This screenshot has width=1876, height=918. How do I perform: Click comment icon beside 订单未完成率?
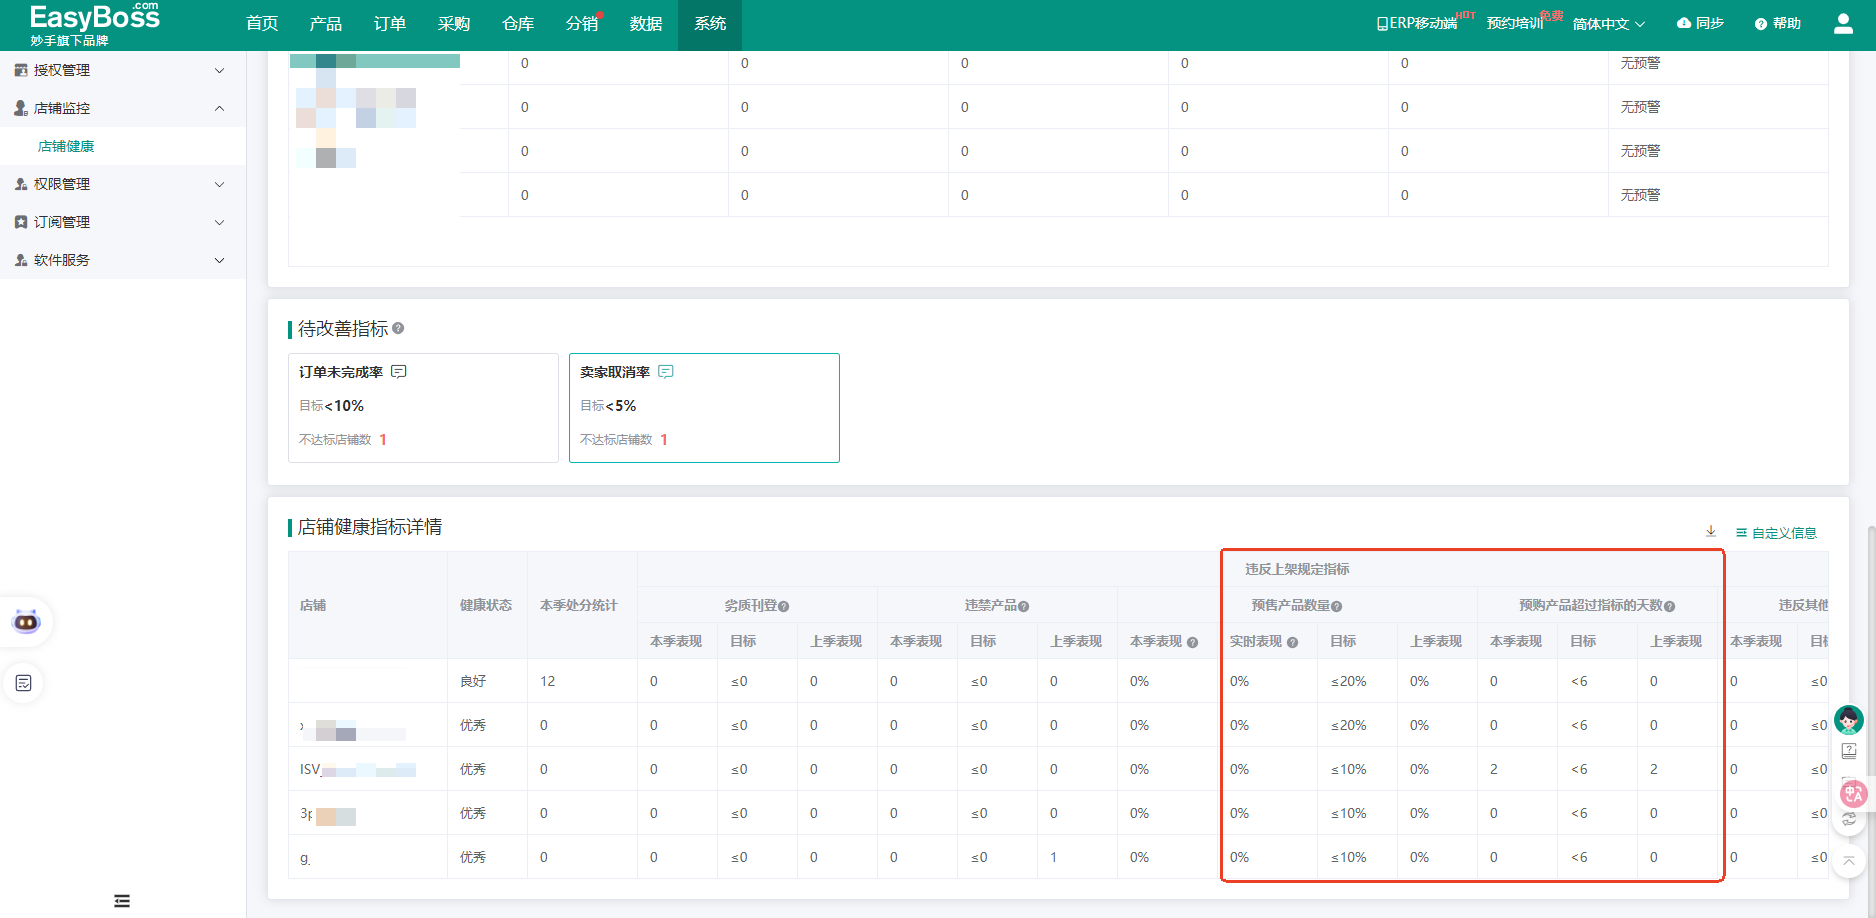tap(399, 372)
